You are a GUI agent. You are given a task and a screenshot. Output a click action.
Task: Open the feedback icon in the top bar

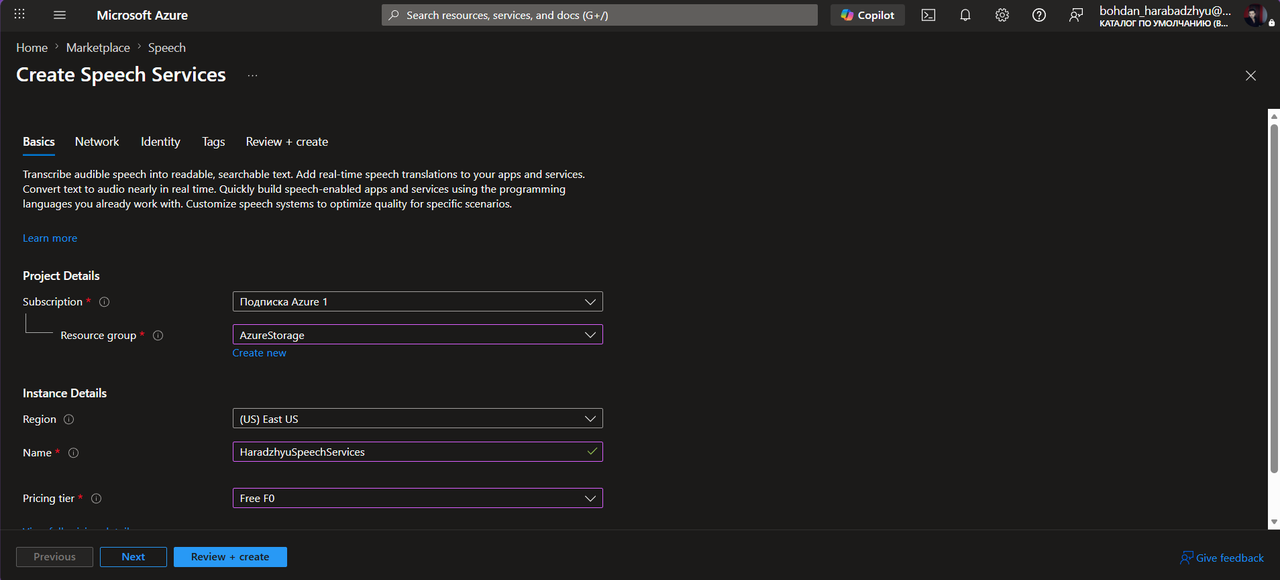pyautogui.click(x=1075, y=15)
